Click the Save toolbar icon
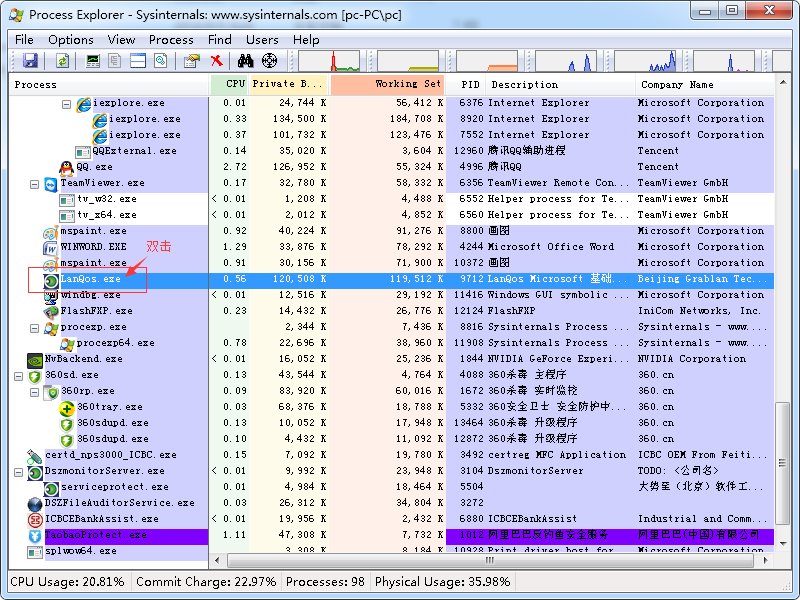800x600 pixels. (30, 61)
